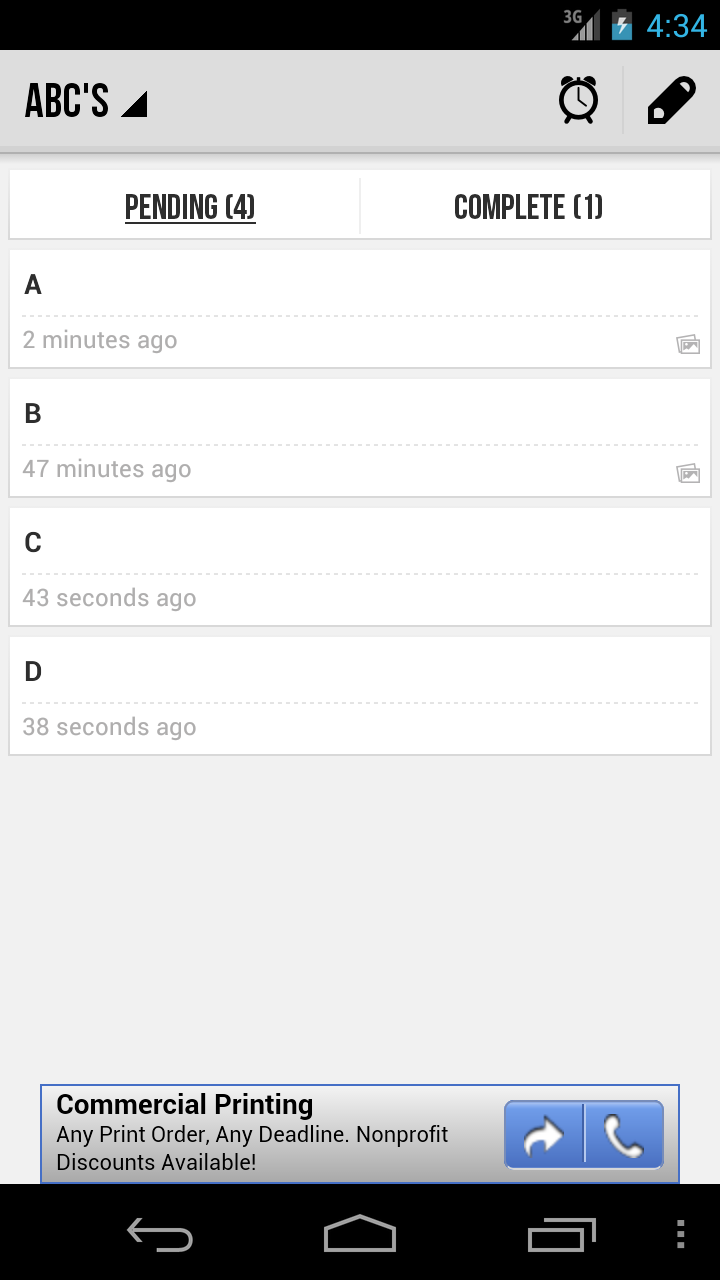Open image attachment icon on note B
The width and height of the screenshot is (720, 1280).
point(688,474)
